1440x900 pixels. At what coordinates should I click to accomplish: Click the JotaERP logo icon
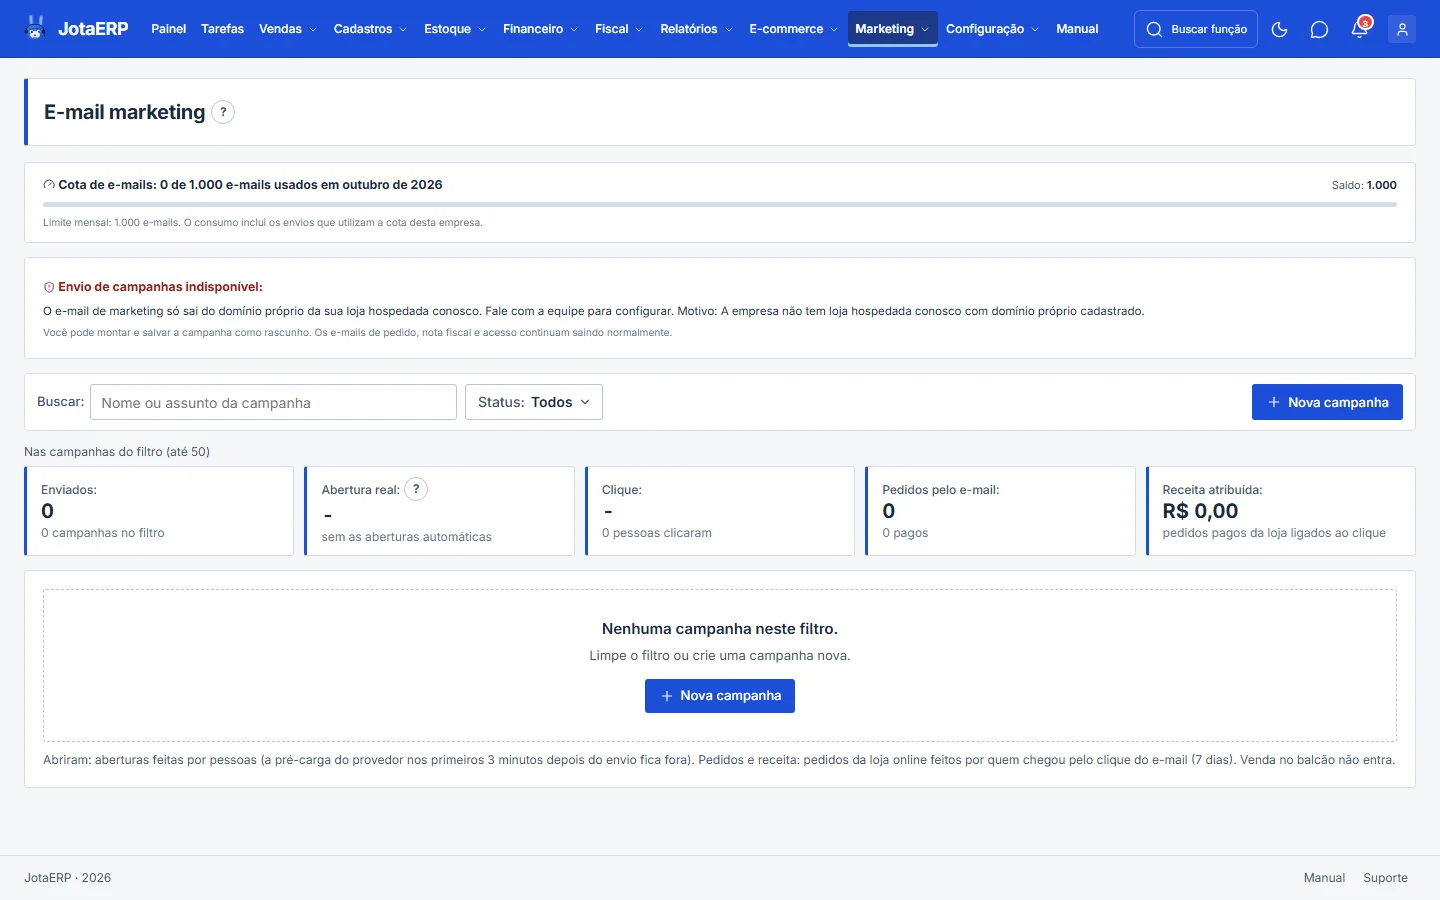pyautogui.click(x=36, y=28)
